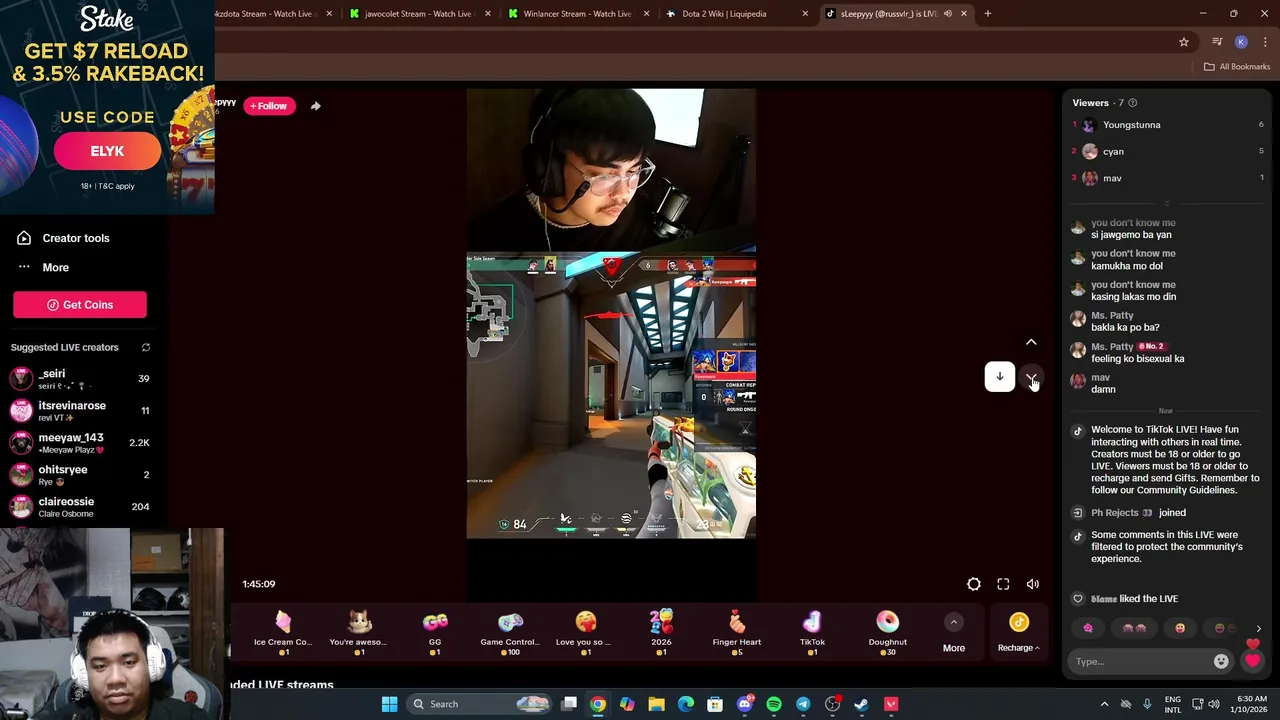Send the Doughnut gift
Viewport: 1280px width, 720px height.
pyautogui.click(x=888, y=634)
